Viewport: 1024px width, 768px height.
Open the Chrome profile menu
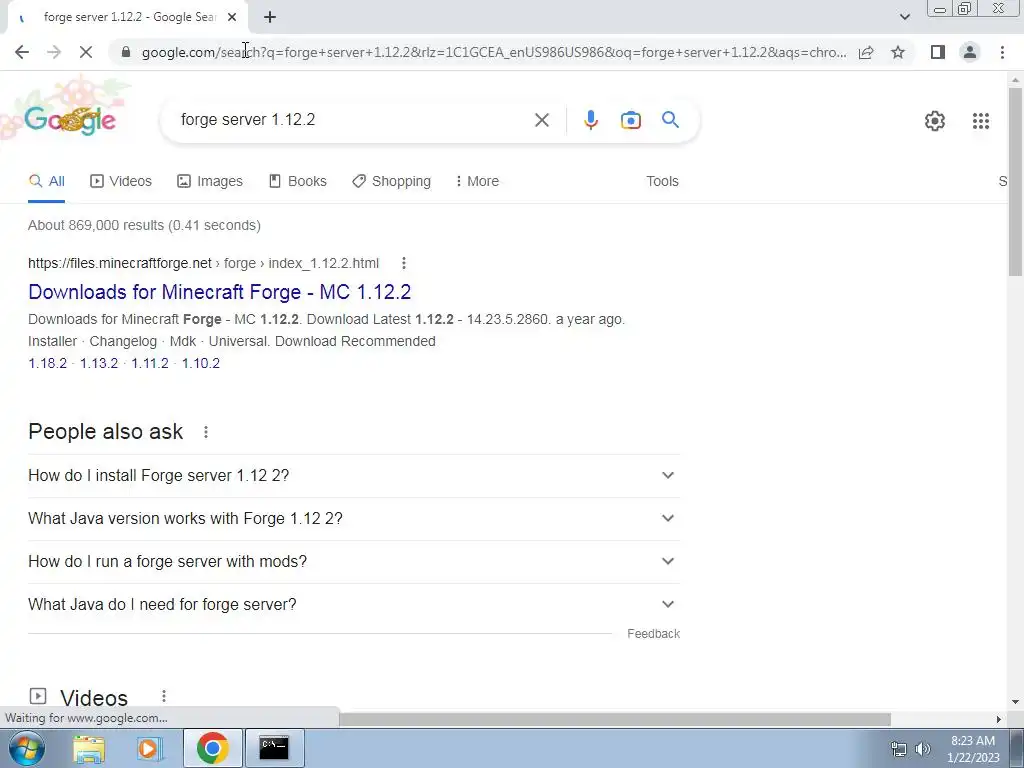point(970,52)
